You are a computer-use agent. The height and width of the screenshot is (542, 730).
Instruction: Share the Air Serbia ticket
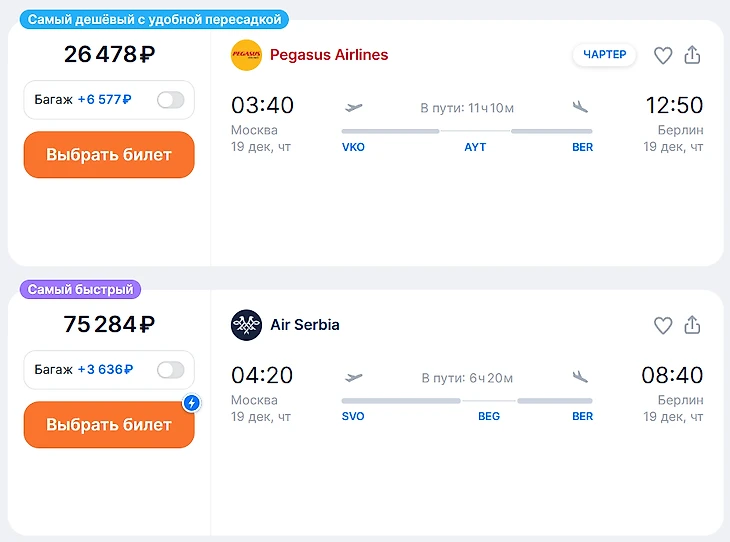click(x=692, y=326)
